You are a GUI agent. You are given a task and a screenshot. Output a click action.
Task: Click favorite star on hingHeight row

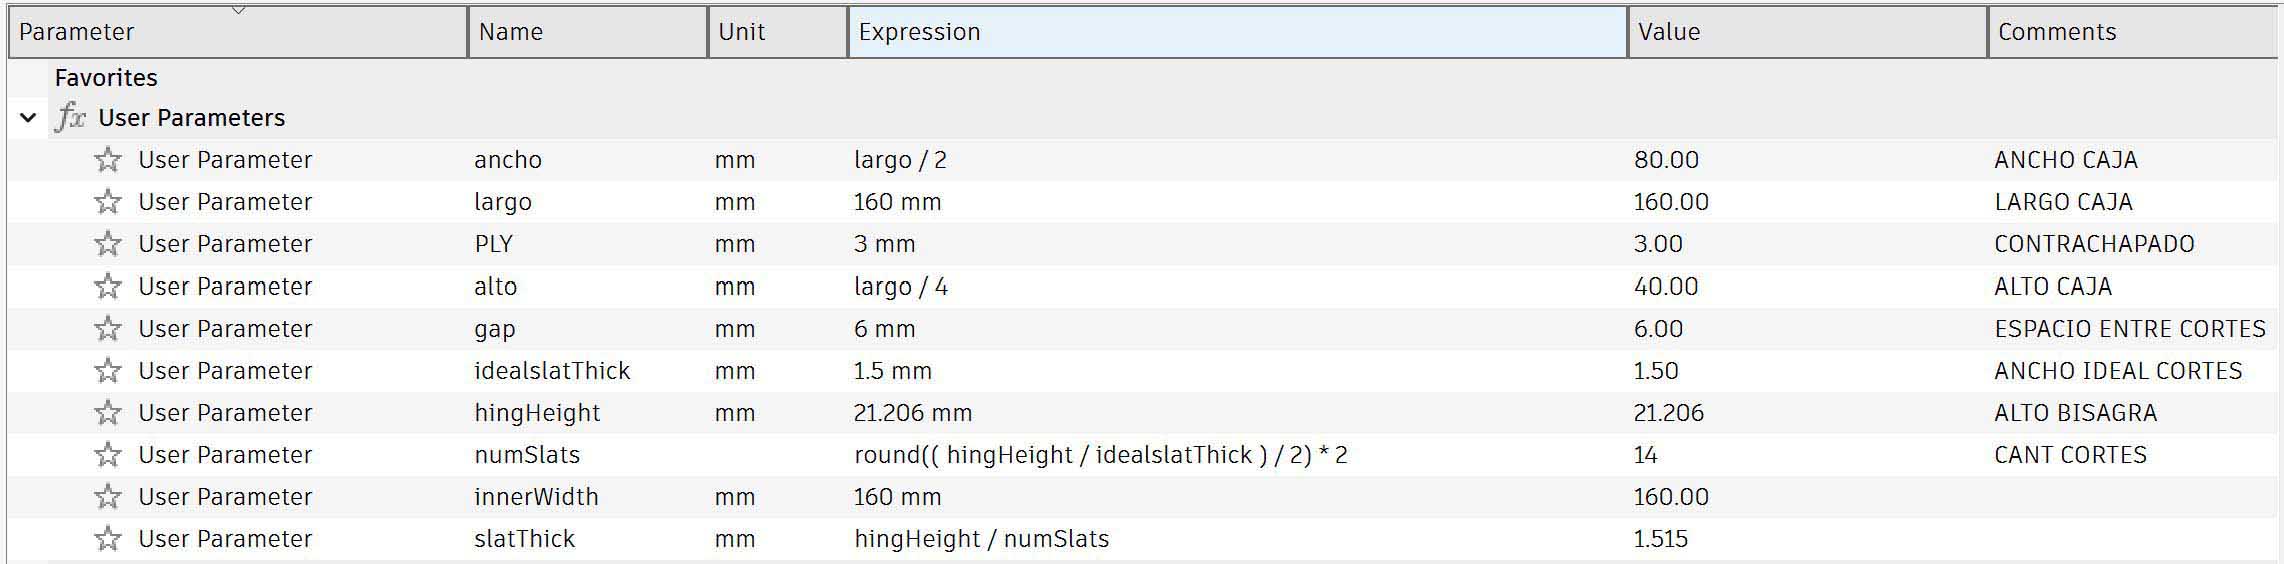pyautogui.click(x=108, y=413)
